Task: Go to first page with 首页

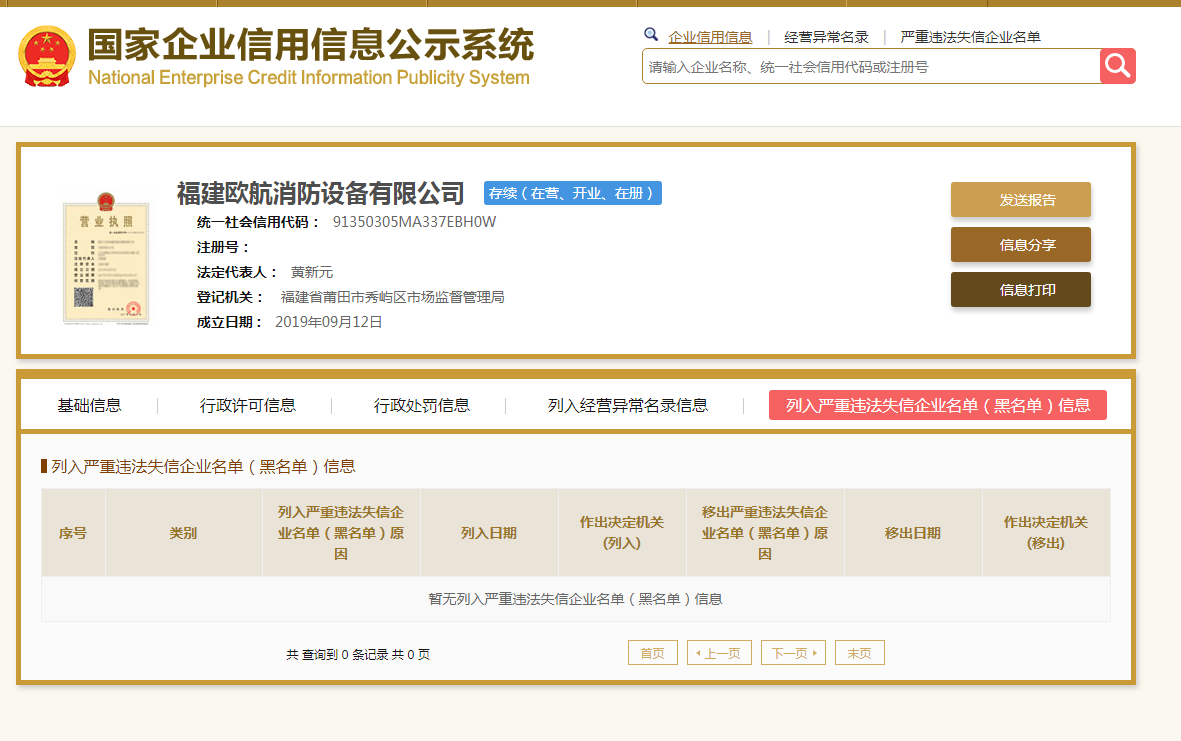Action: [652, 653]
